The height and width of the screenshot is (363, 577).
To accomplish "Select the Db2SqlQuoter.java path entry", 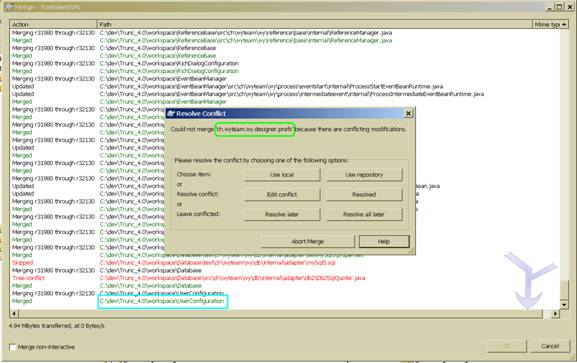I will pyautogui.click(x=232, y=278).
